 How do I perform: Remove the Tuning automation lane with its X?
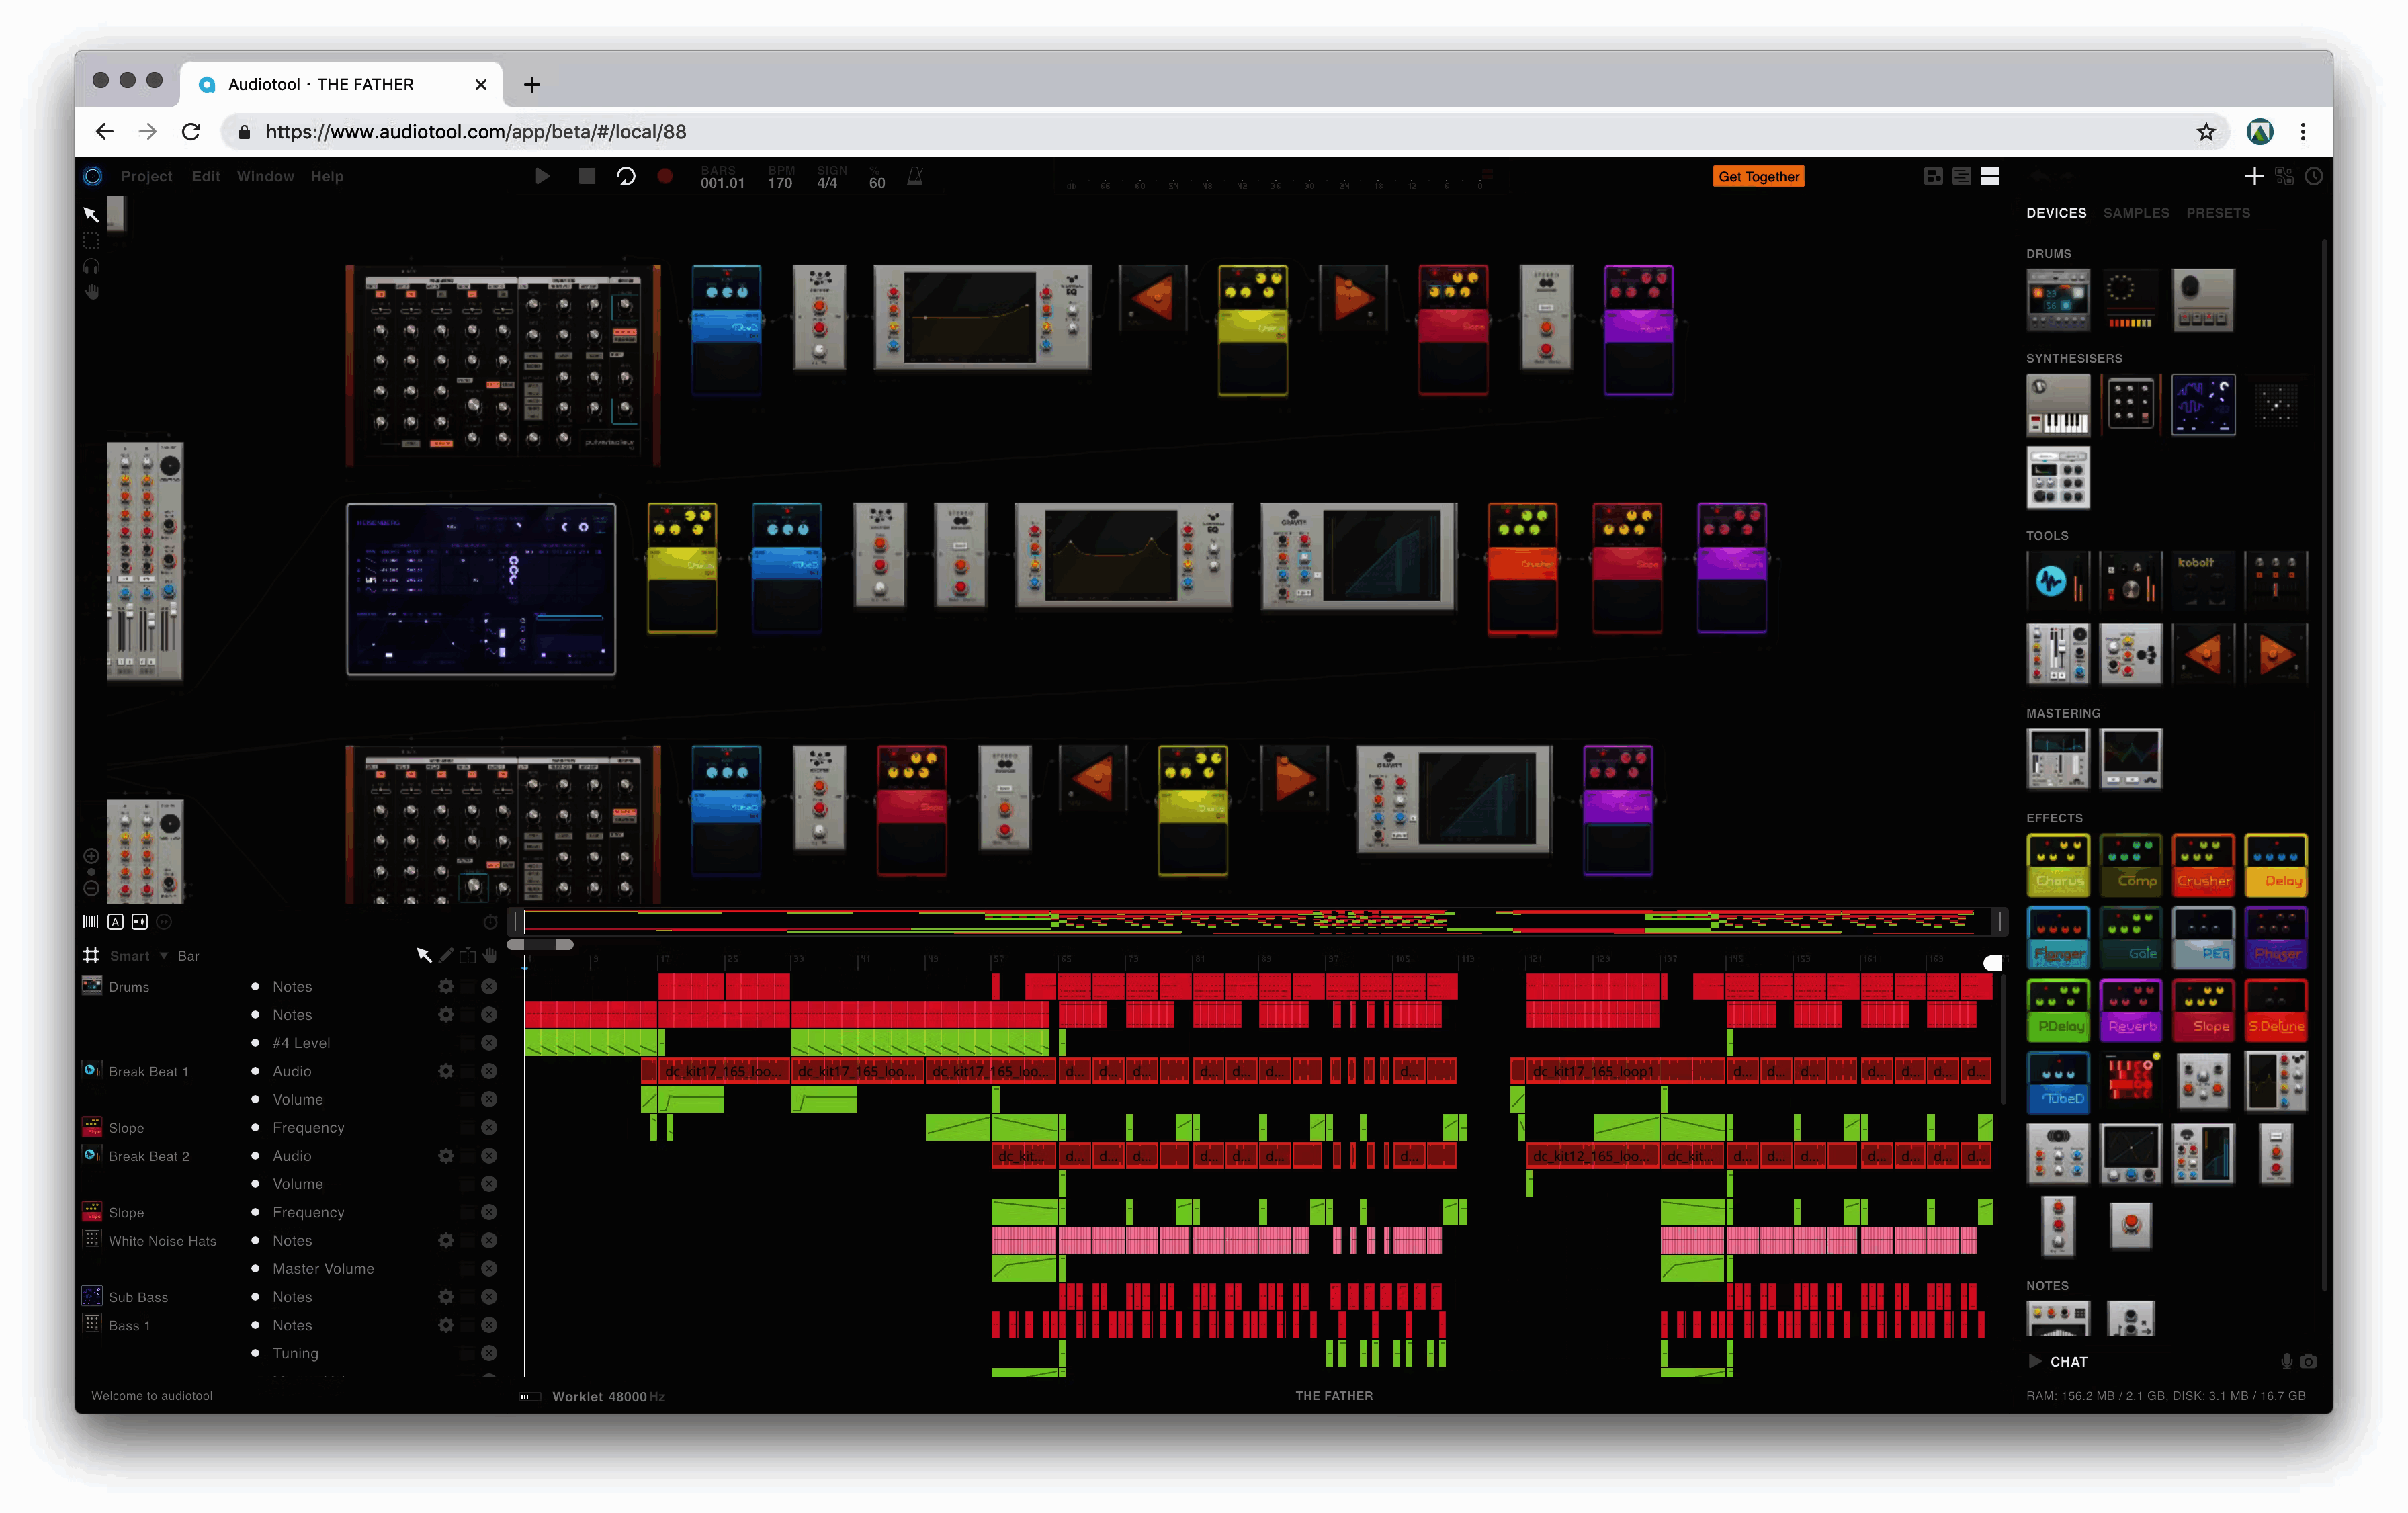pos(490,1353)
